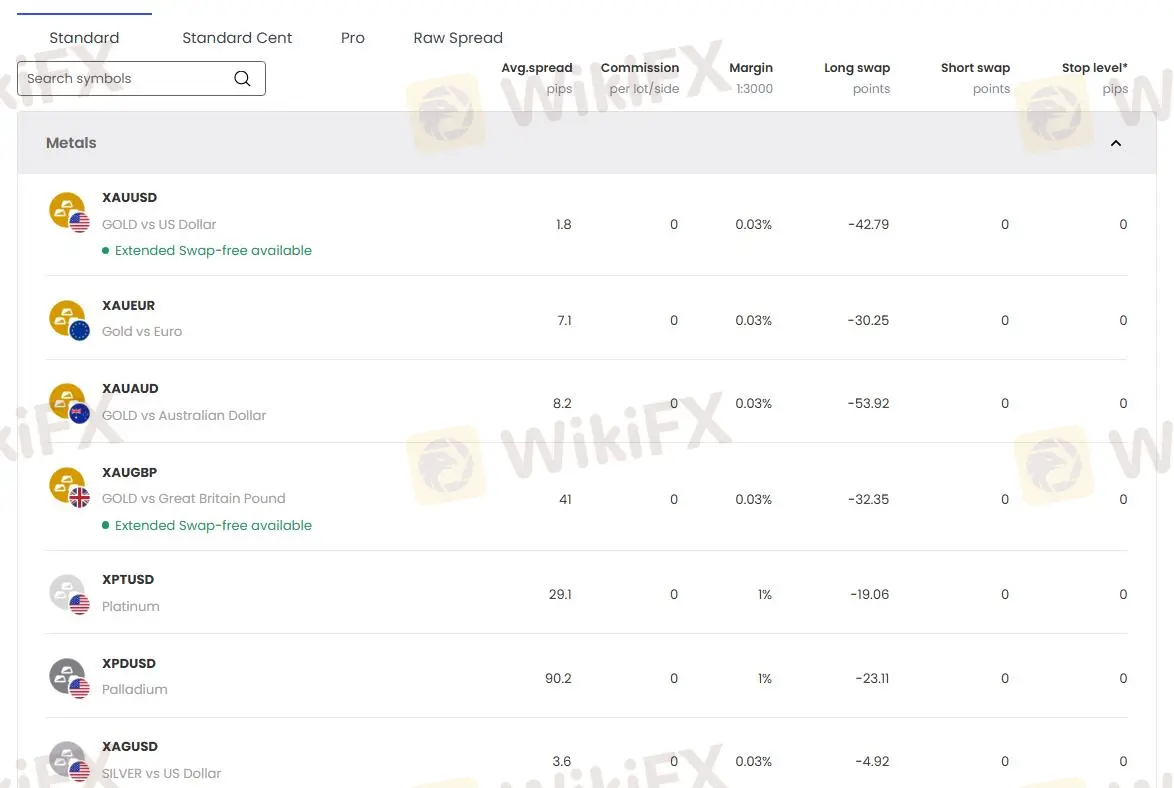Click the XPDUSD Palladium silver coin icon
Image resolution: width=1174 pixels, height=788 pixels.
point(67,677)
